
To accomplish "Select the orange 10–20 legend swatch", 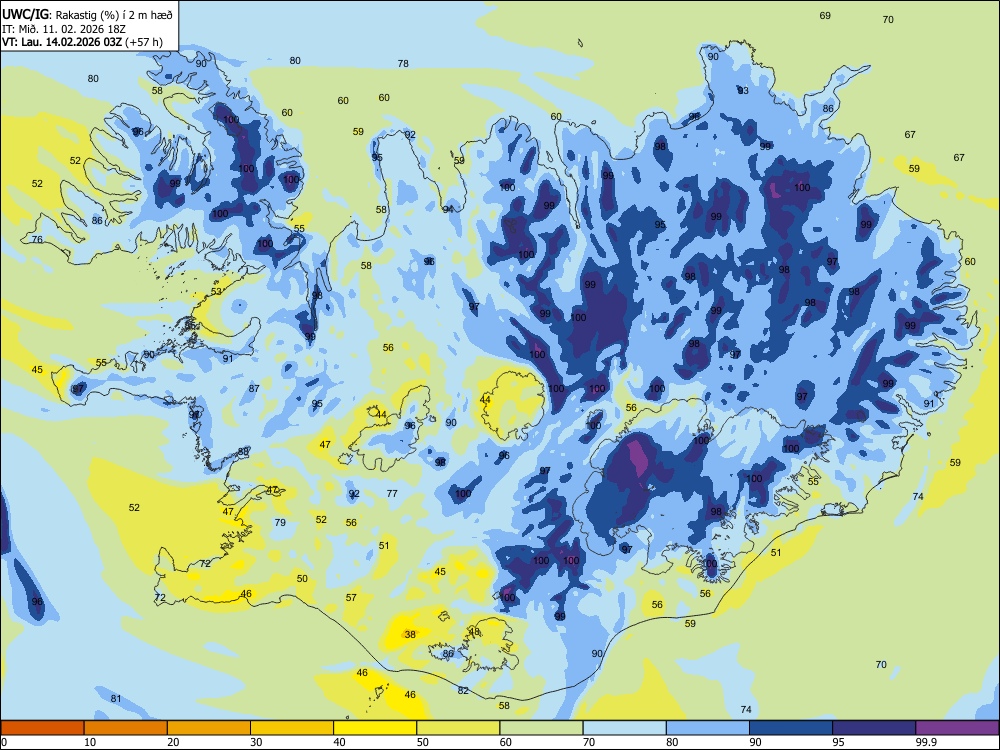I will (126, 728).
